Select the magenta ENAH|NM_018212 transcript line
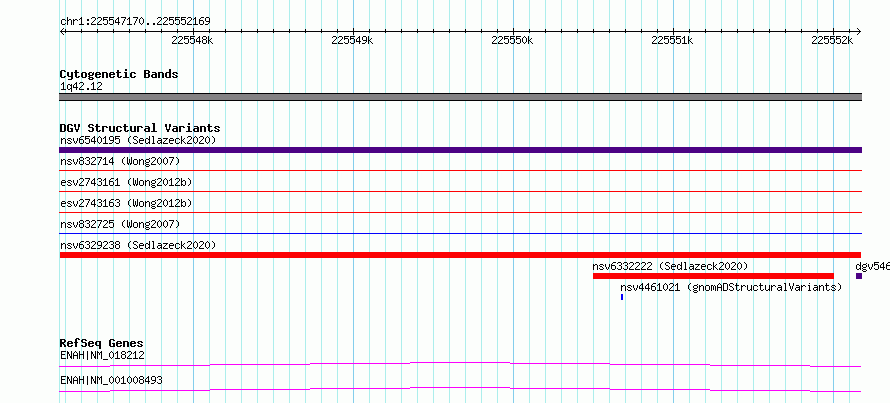 [460, 364]
